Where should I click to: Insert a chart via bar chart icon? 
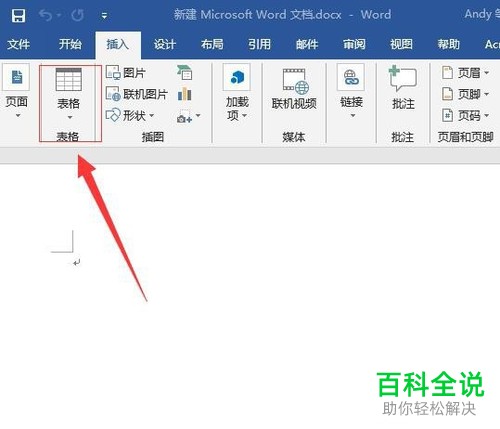coord(185,94)
